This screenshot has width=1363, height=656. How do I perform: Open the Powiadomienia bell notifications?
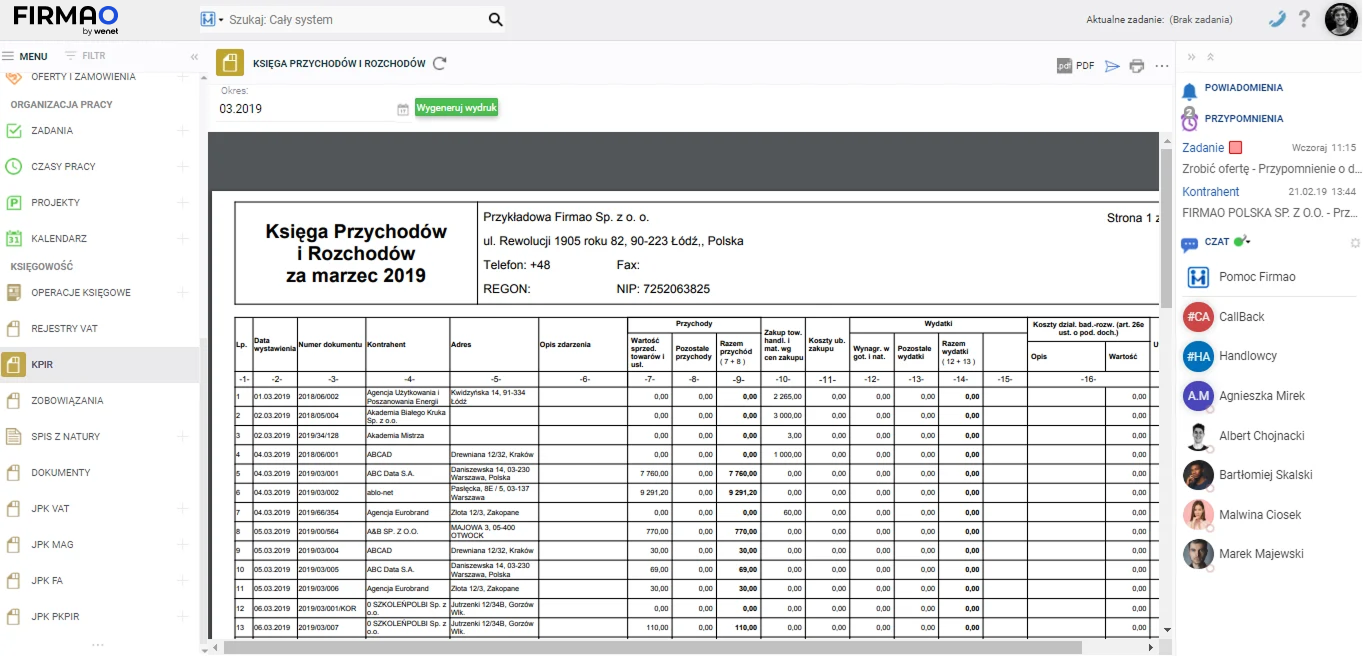coord(1189,90)
